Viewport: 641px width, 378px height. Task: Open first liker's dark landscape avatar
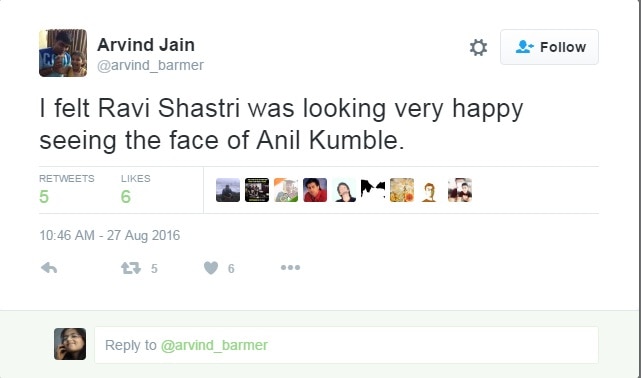228,190
